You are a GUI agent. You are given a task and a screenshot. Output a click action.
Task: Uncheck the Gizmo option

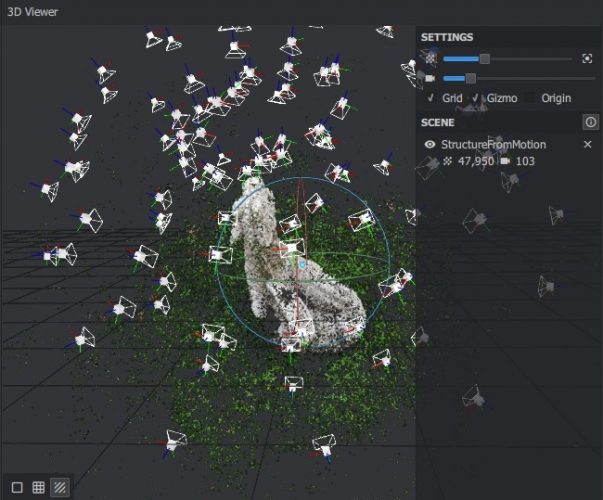[476, 98]
